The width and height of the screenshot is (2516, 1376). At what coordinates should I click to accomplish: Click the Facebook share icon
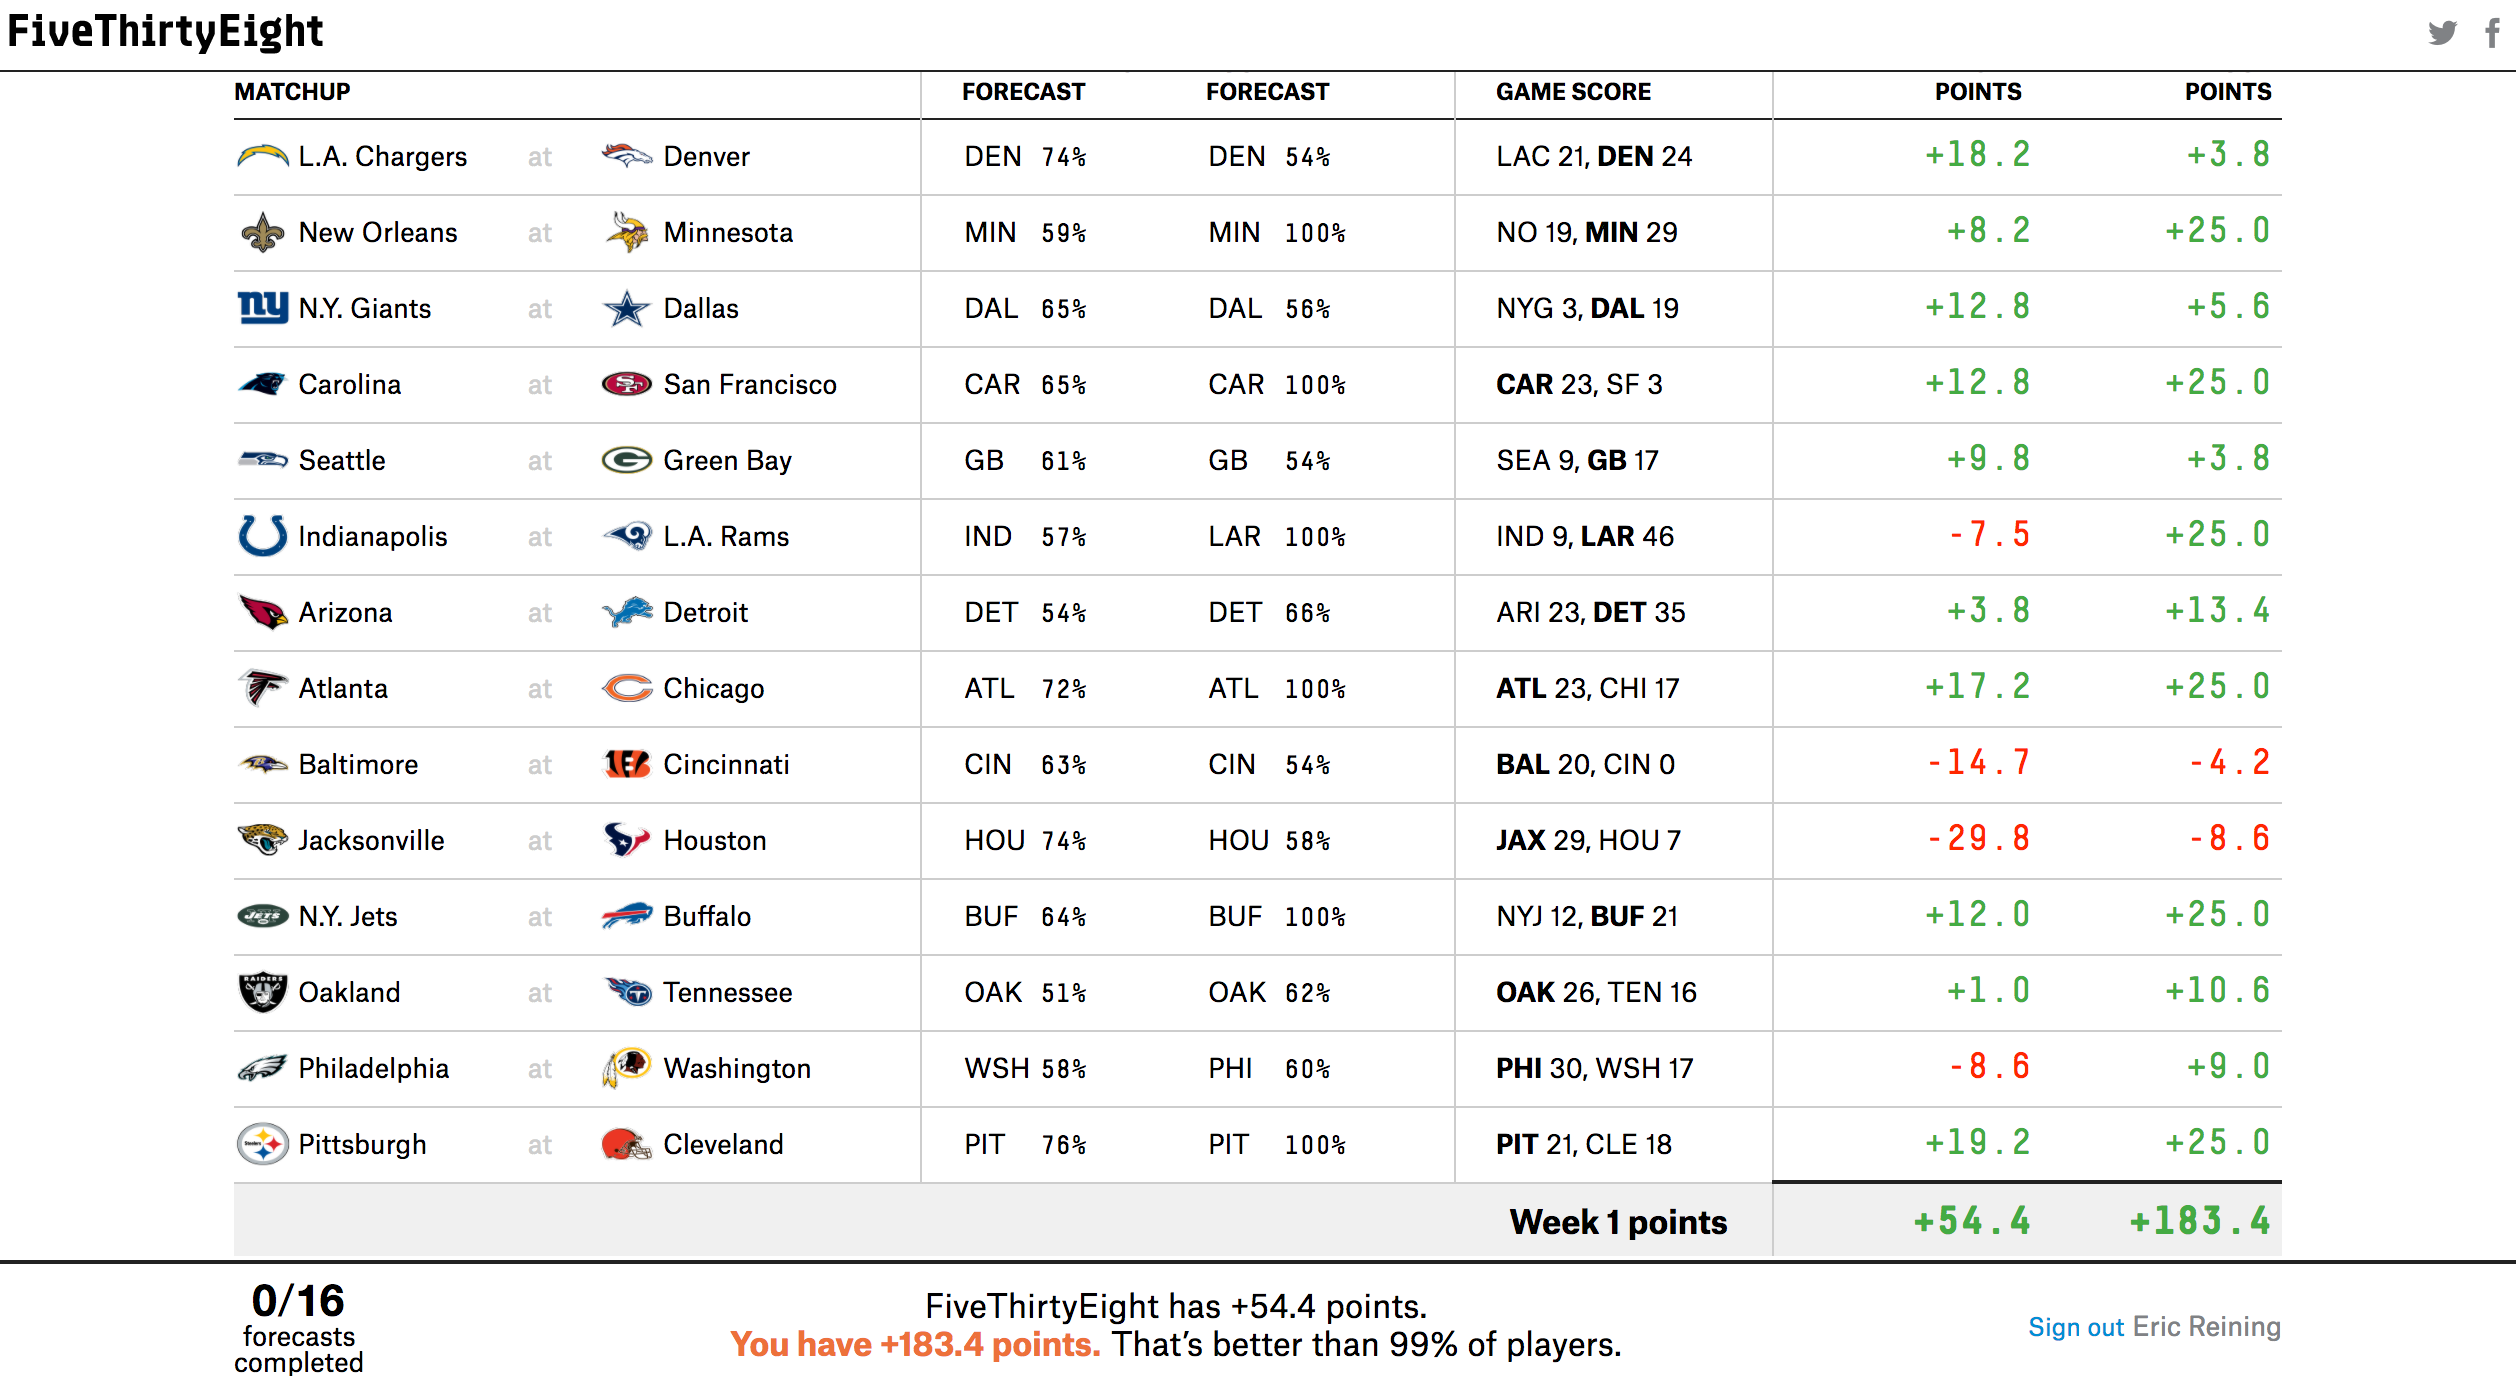click(x=2492, y=33)
